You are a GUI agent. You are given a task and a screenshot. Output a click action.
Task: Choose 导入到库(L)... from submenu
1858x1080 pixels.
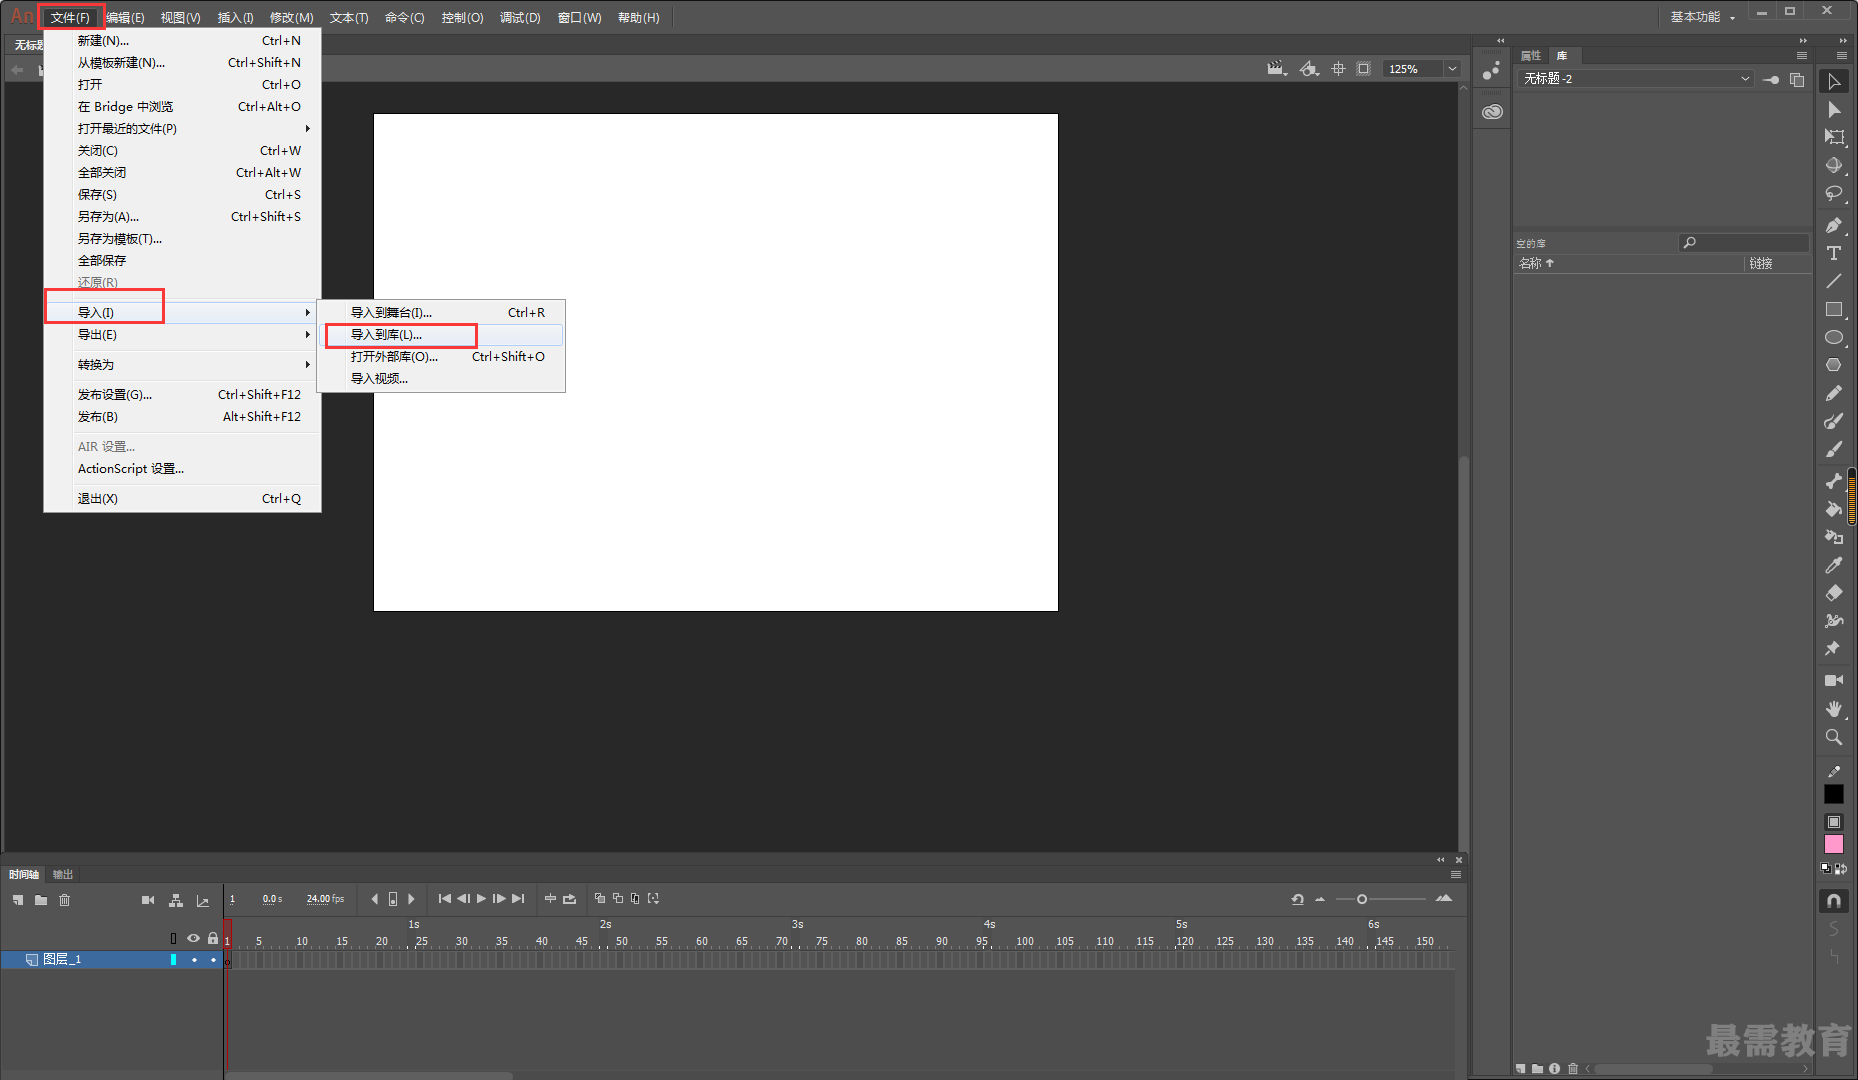tap(441, 335)
